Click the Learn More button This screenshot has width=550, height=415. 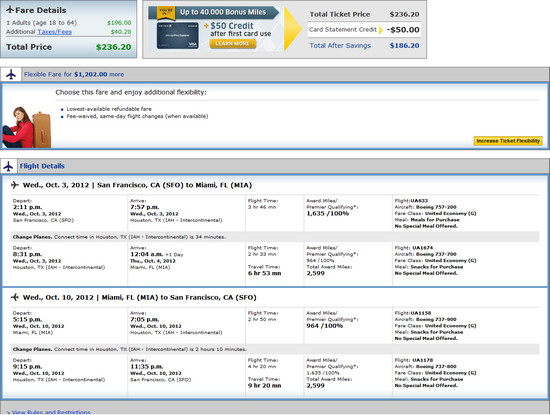233,43
